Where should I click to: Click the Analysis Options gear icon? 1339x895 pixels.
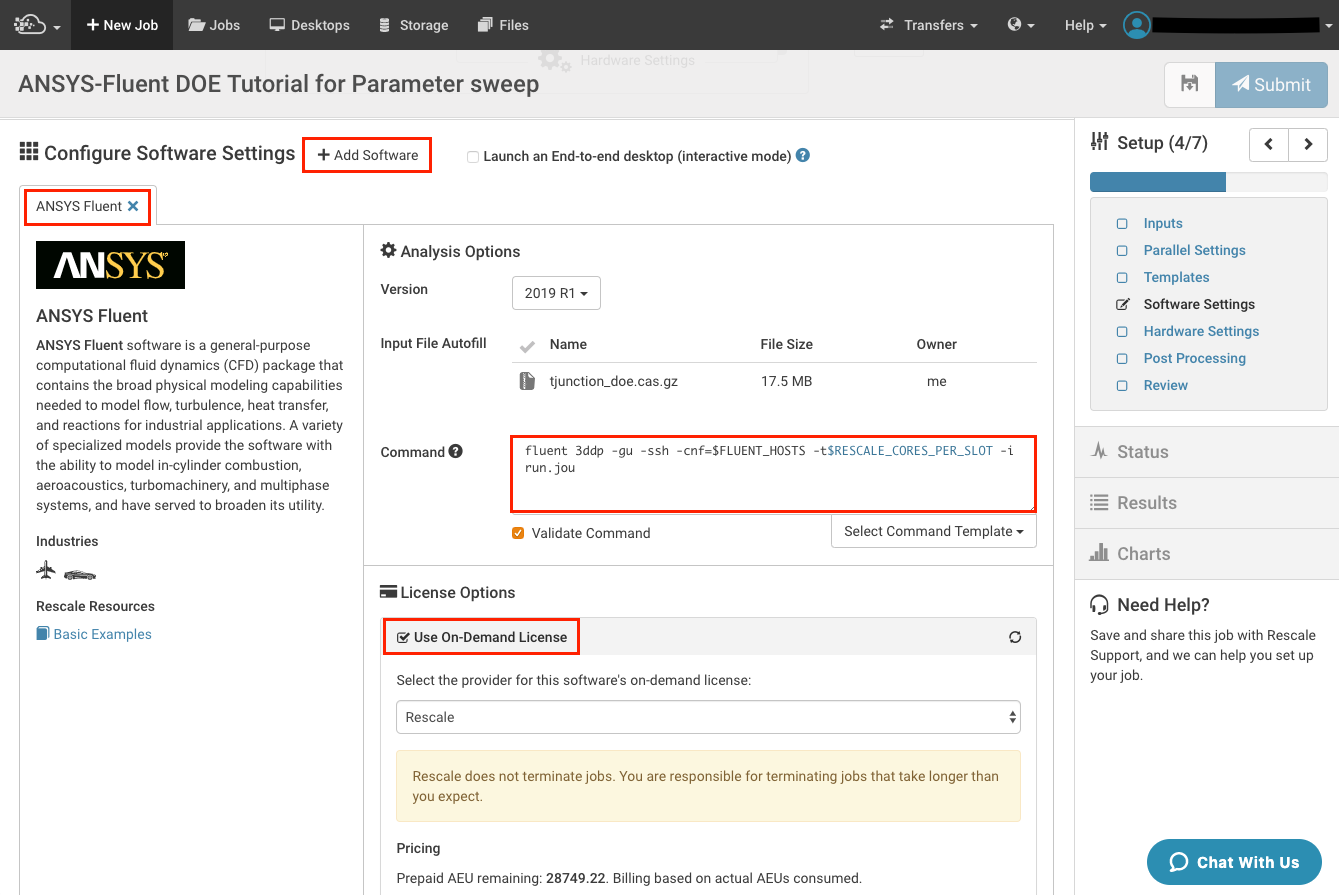click(389, 250)
